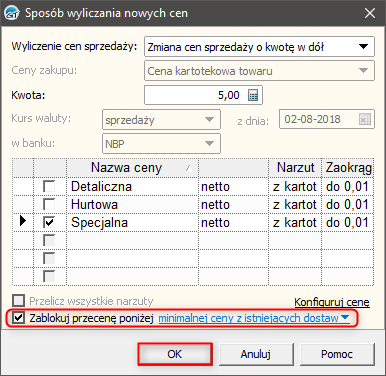
Task: Confirm with the OK button
Action: [175, 354]
